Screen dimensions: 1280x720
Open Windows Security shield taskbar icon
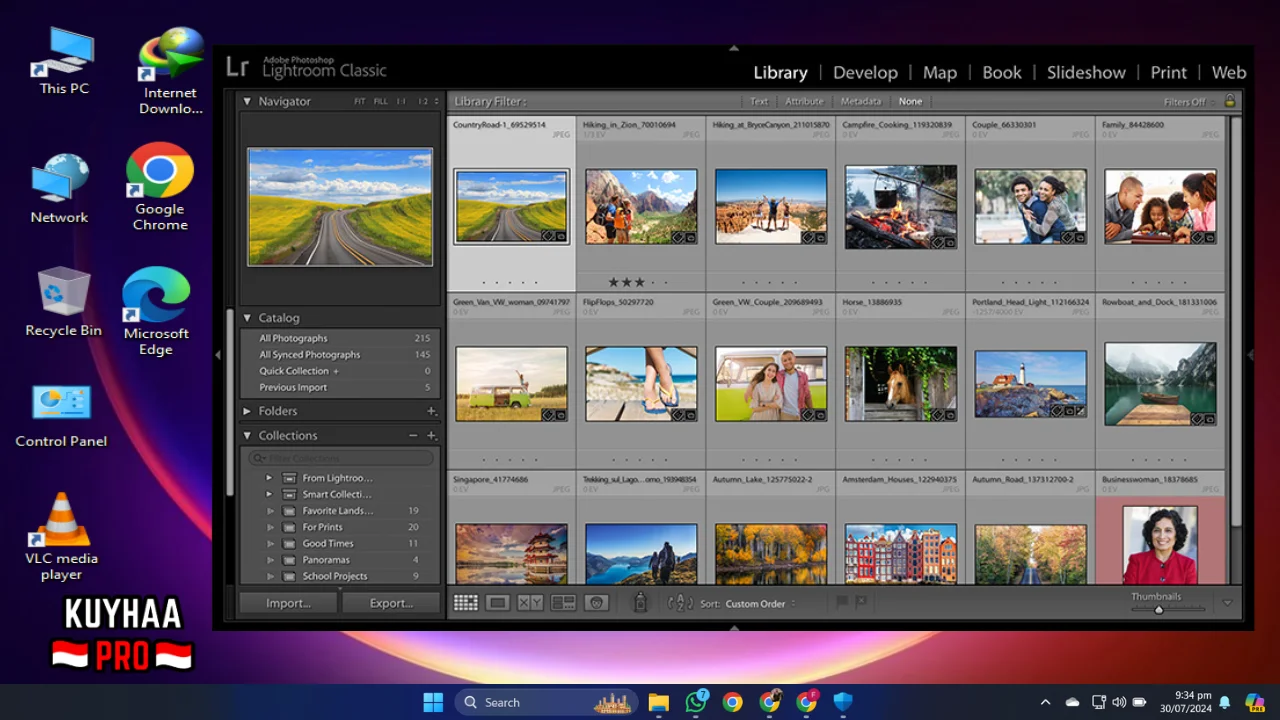point(843,702)
